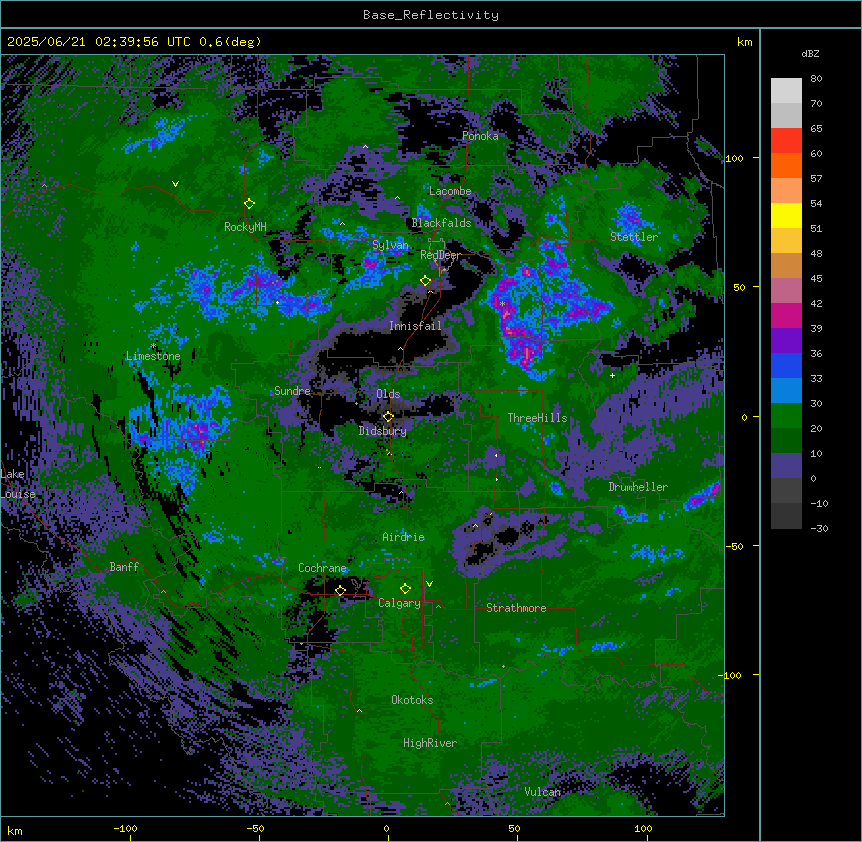
Task: Select the Stettler label
Action: tap(634, 237)
